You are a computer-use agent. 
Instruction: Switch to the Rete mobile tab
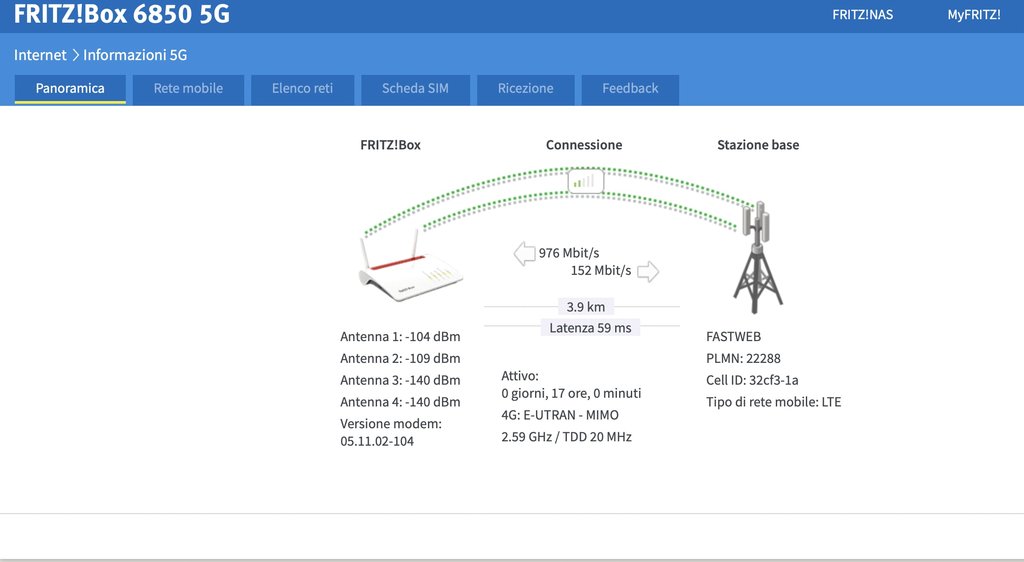pos(188,89)
